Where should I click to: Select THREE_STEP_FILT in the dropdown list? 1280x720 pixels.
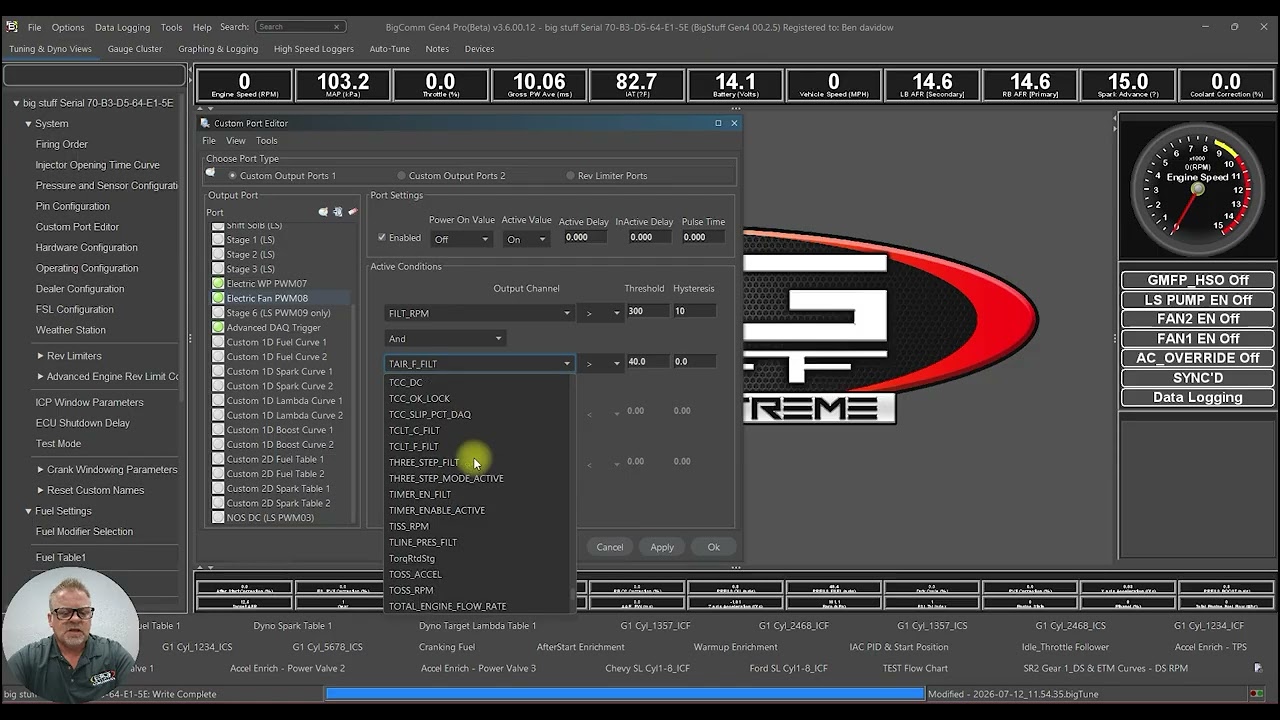(424, 462)
